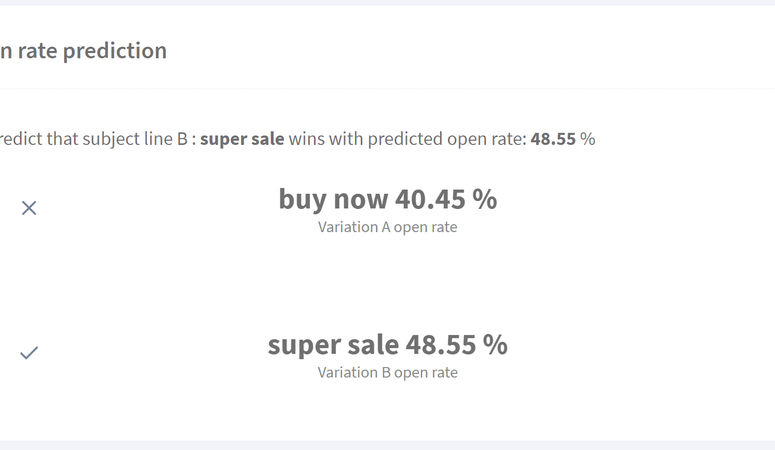Click the gray strip above the panel heading

[x=388, y=2]
